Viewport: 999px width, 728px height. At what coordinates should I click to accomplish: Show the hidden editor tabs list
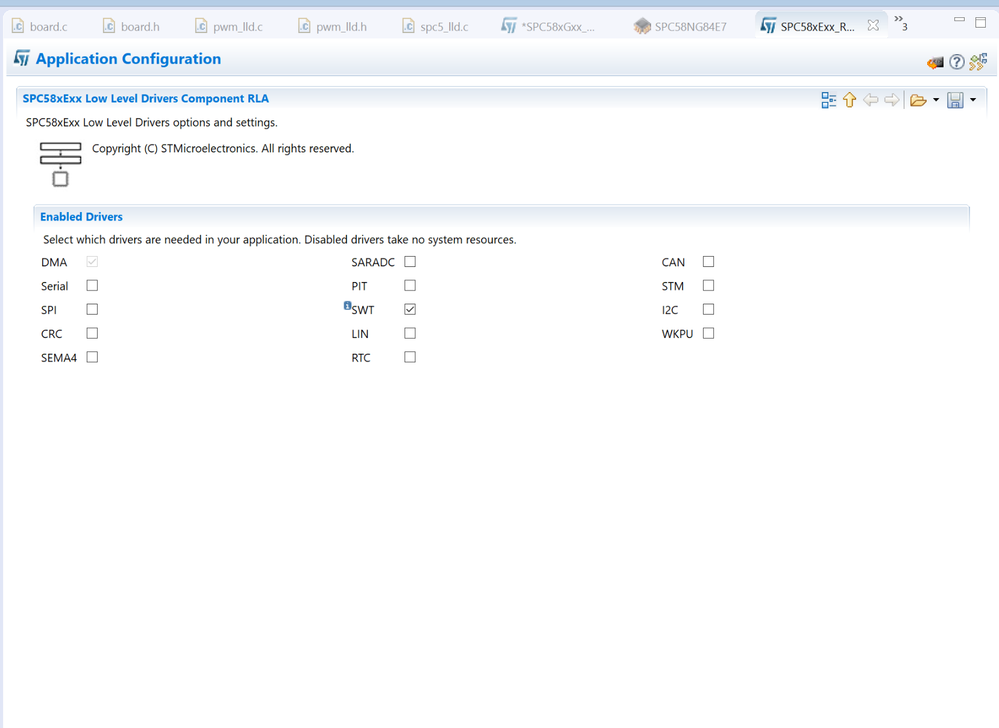tap(901, 23)
